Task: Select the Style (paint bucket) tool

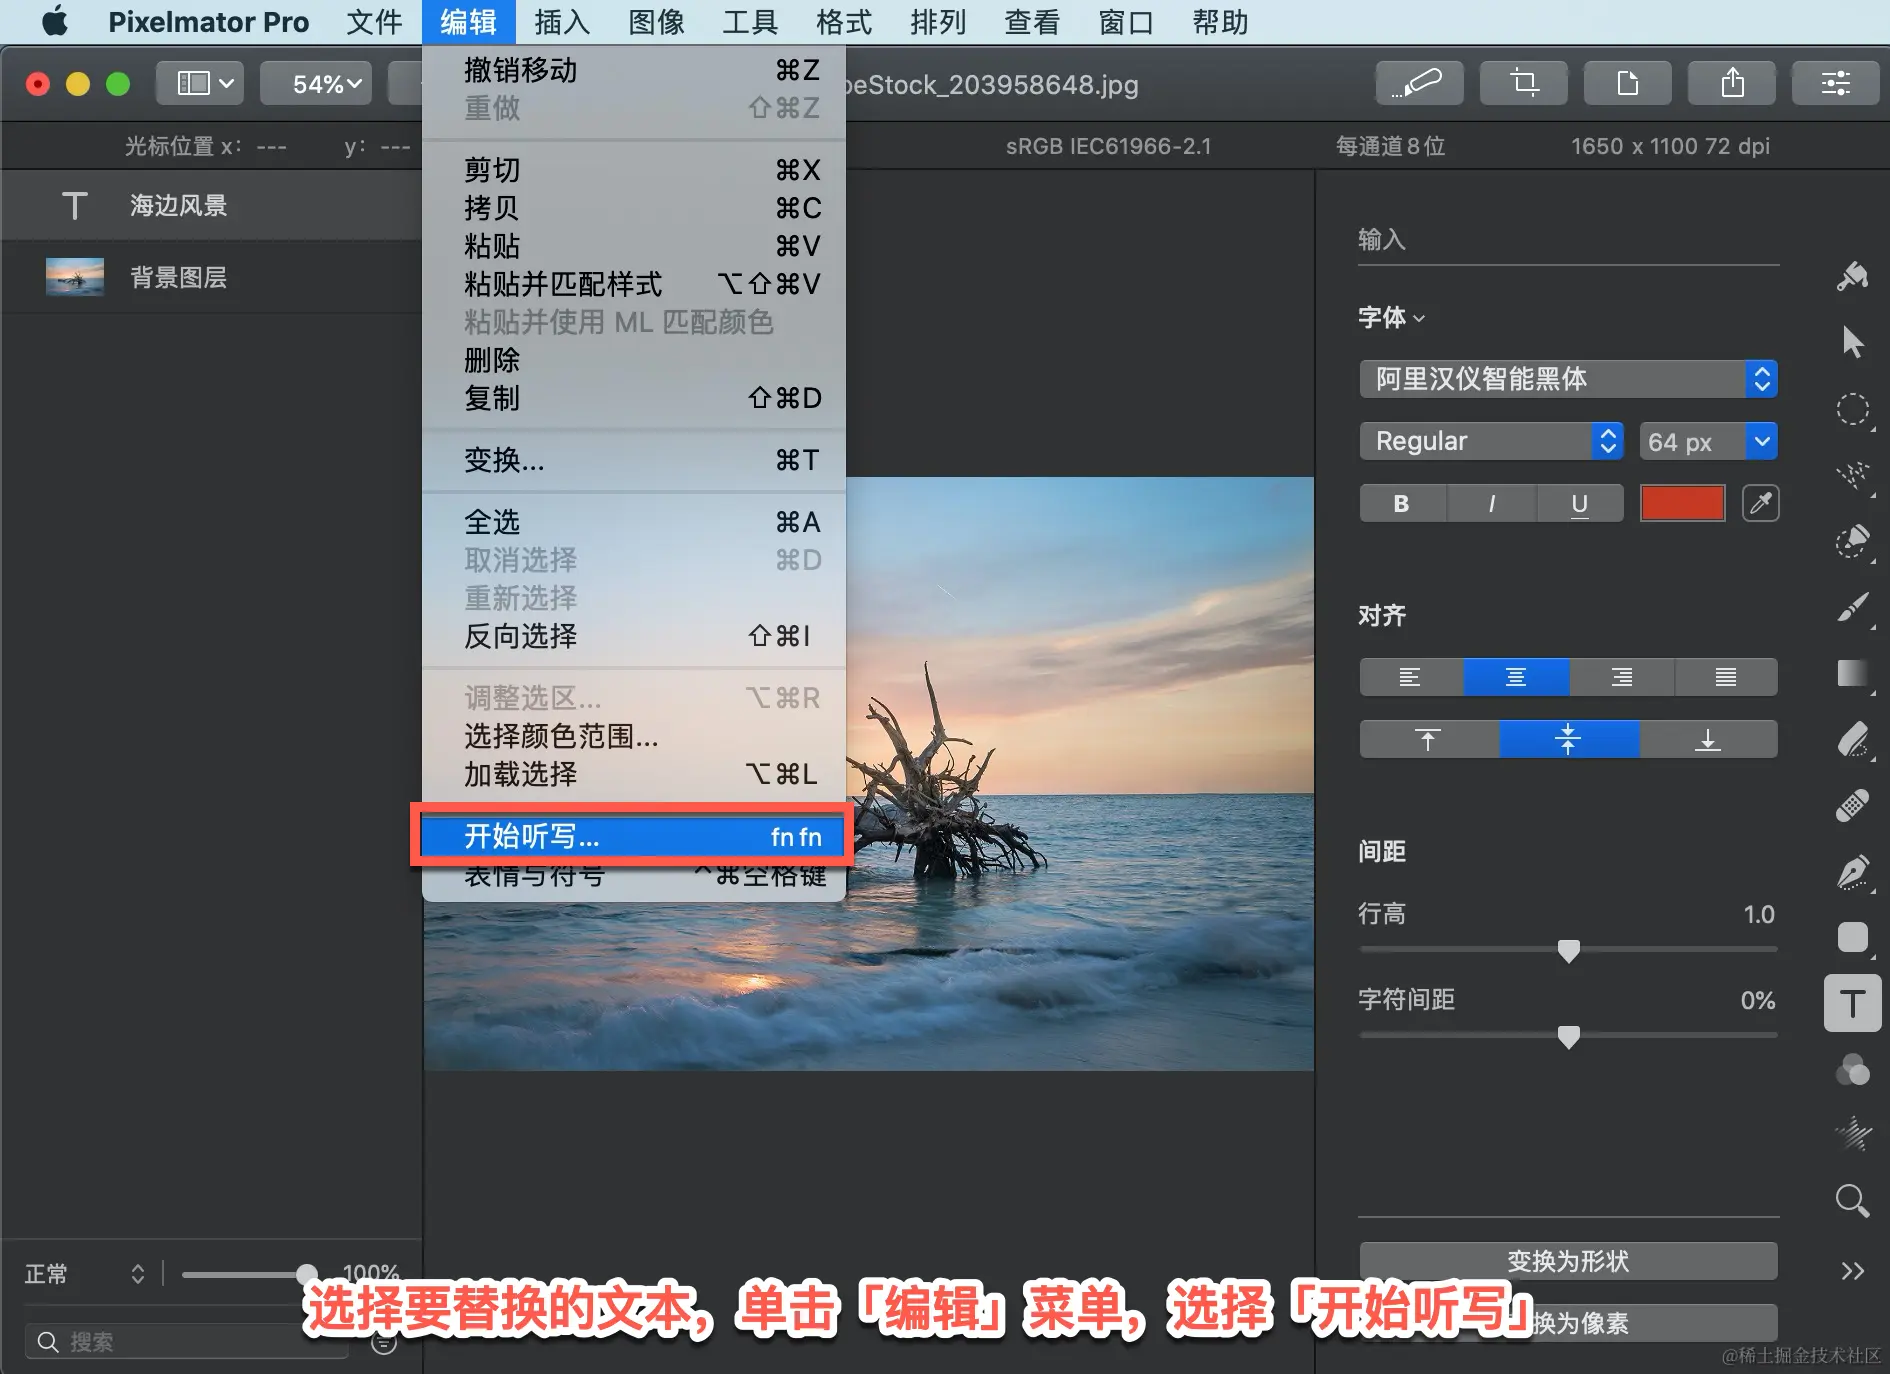Action: (1852, 276)
